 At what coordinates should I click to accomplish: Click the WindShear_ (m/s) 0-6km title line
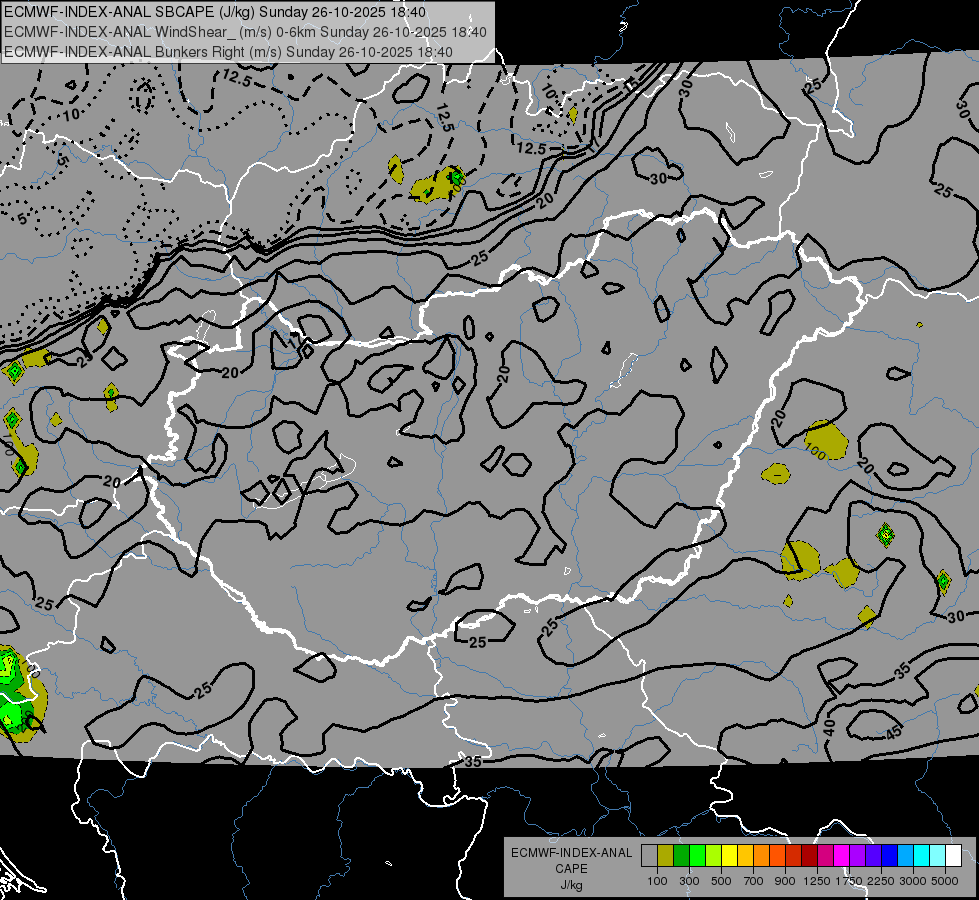(x=245, y=32)
